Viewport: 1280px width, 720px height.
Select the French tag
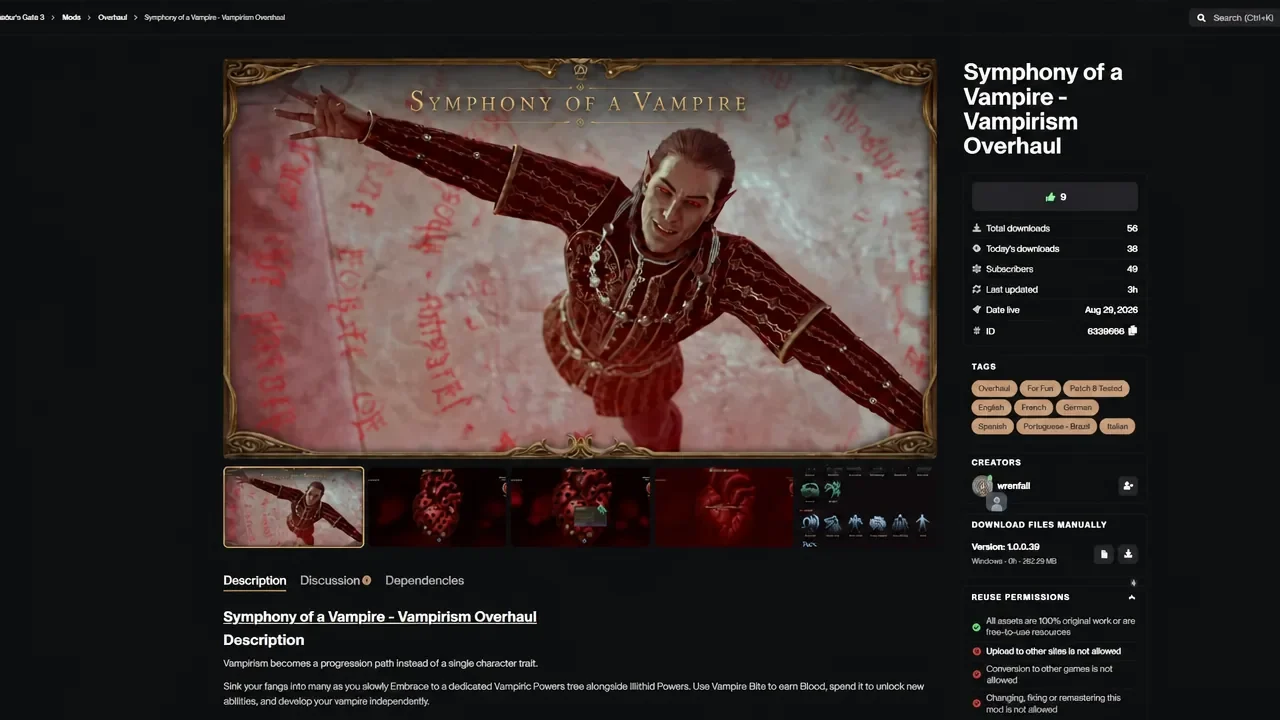tap(1034, 407)
